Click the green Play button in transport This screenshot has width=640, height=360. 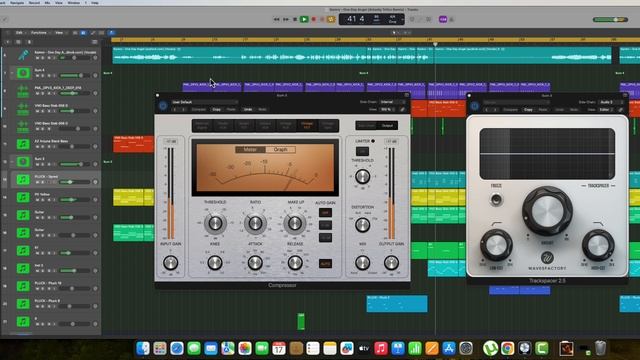[x=304, y=19]
